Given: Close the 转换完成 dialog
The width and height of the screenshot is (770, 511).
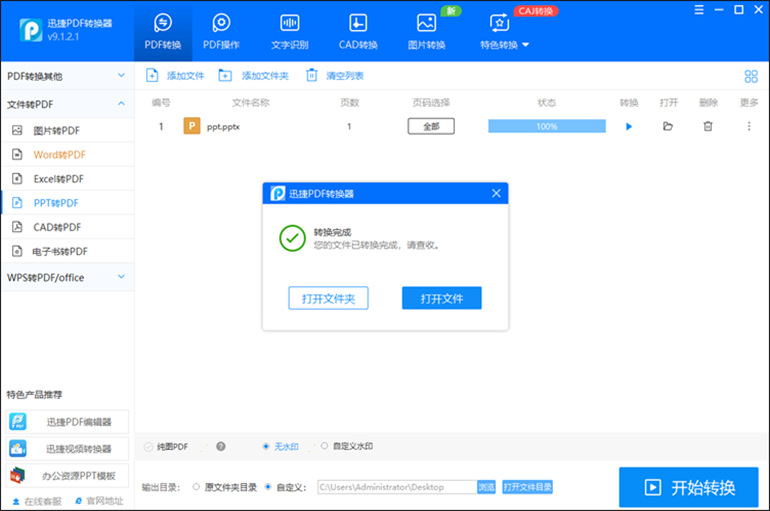Looking at the screenshot, I should coord(496,193).
